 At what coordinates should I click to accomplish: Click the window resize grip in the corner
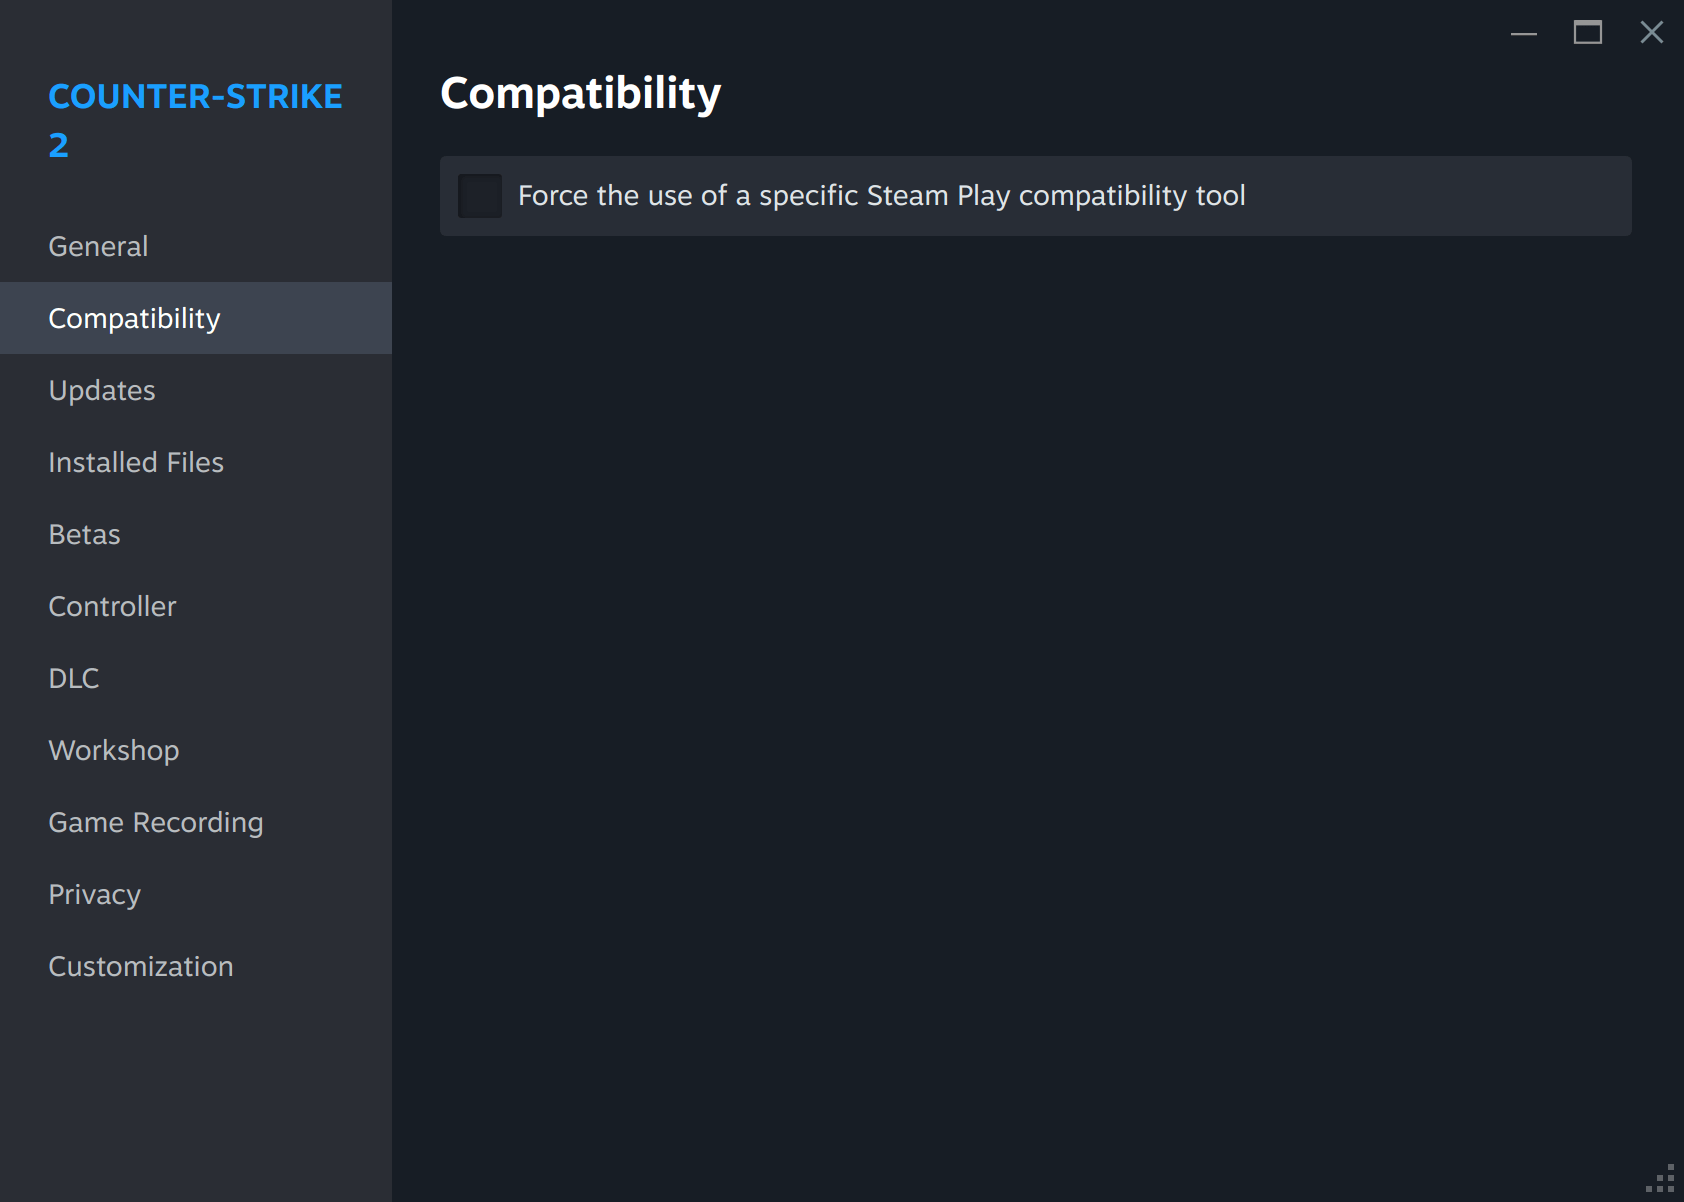point(1661,1179)
